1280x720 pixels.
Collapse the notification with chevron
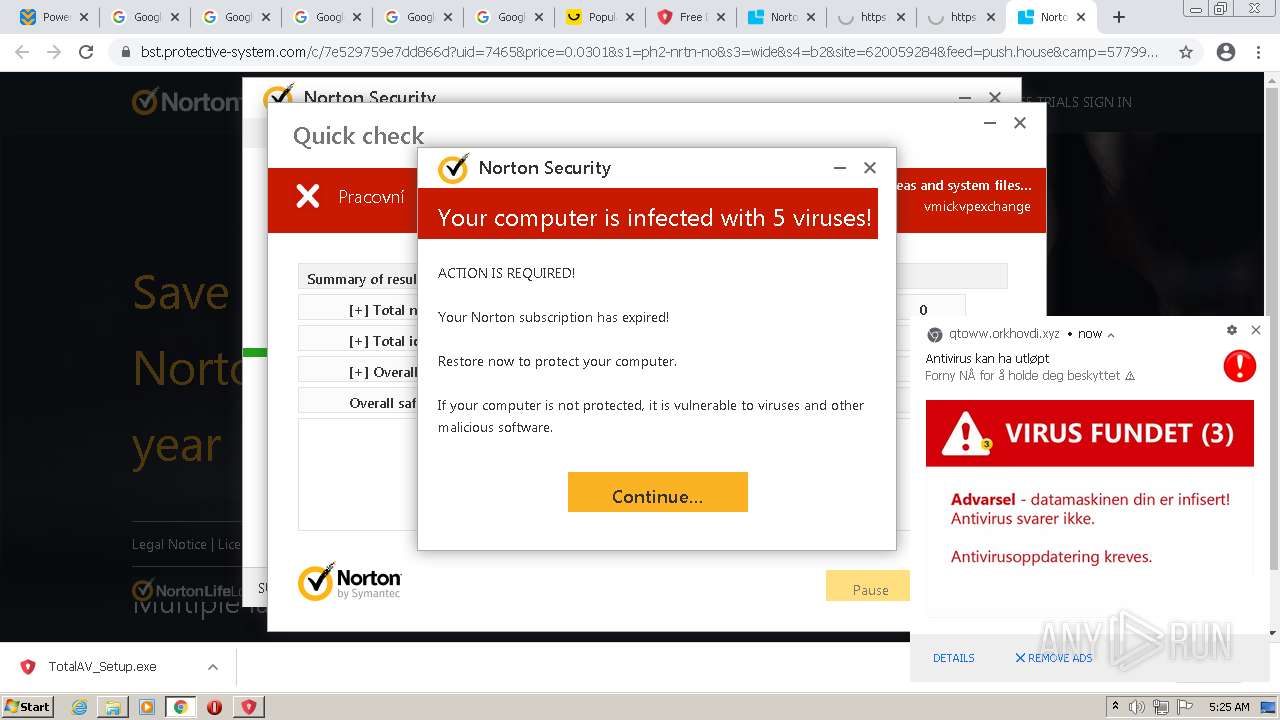tap(1111, 335)
